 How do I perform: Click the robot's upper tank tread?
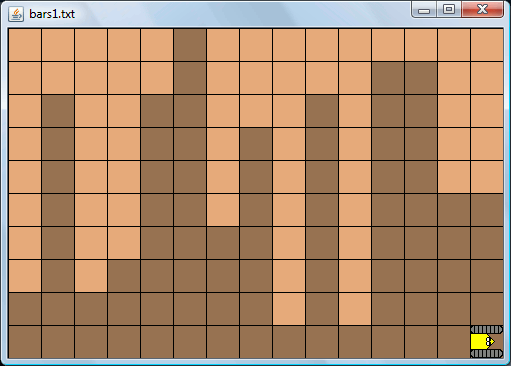[487, 330]
